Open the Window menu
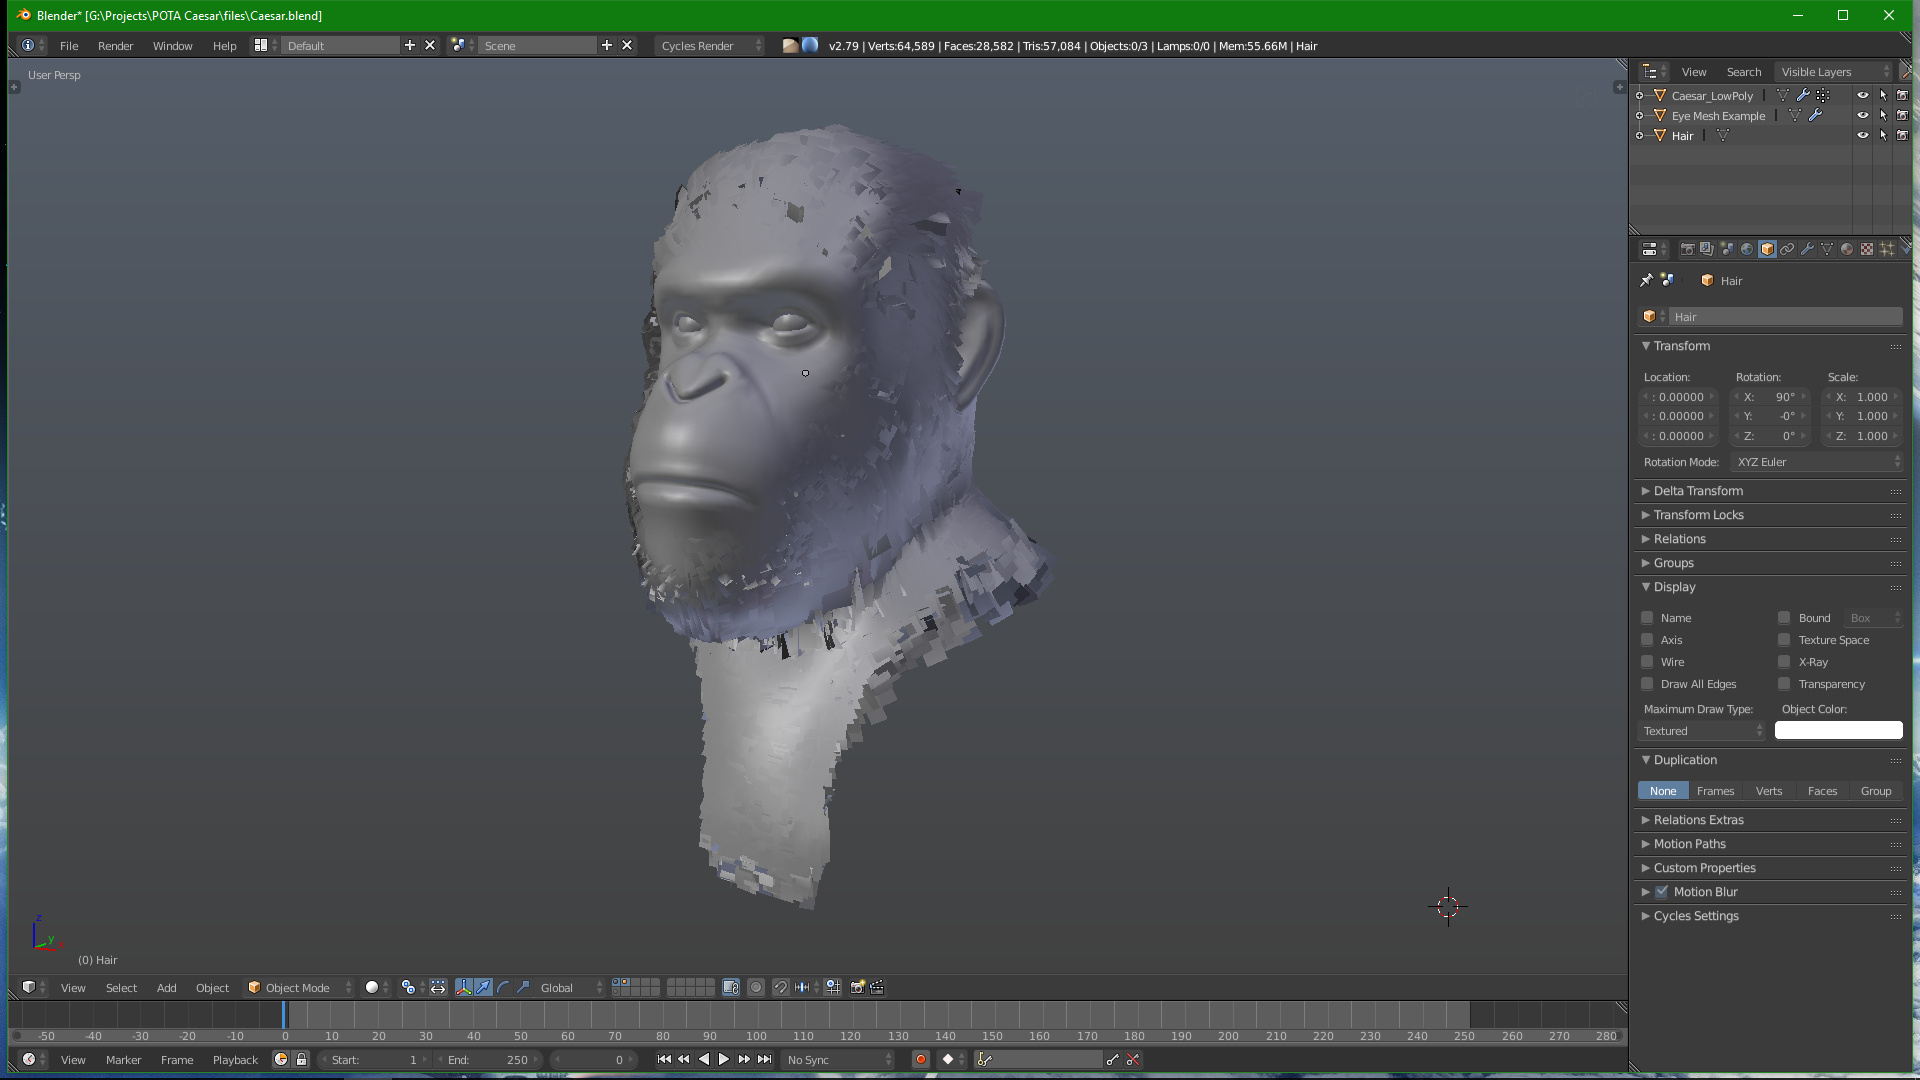 (x=172, y=46)
